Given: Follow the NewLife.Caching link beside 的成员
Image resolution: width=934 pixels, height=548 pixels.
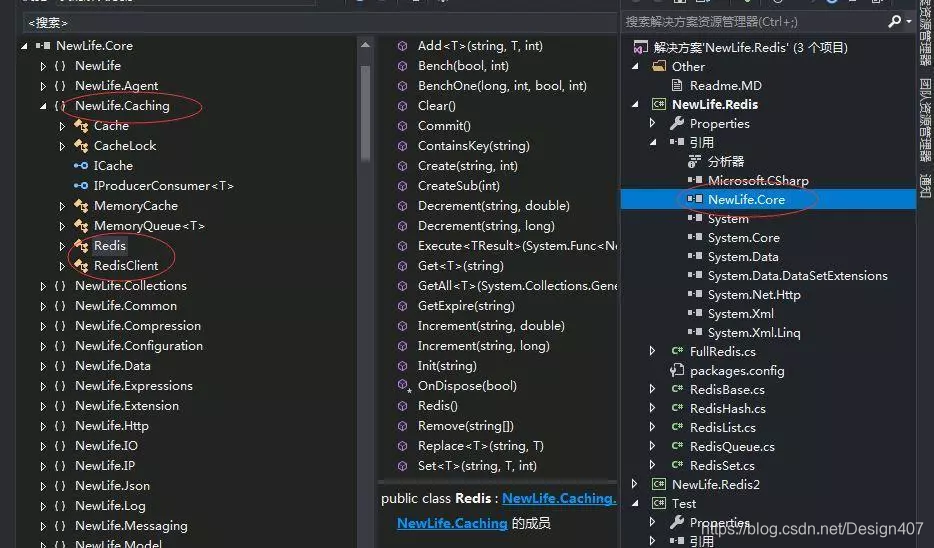Looking at the screenshot, I should pyautogui.click(x=452, y=523).
